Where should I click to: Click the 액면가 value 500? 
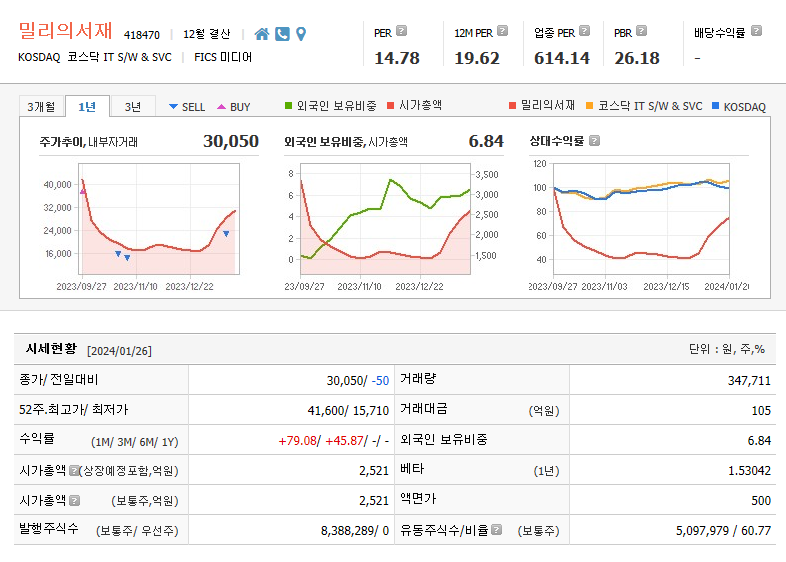(761, 500)
